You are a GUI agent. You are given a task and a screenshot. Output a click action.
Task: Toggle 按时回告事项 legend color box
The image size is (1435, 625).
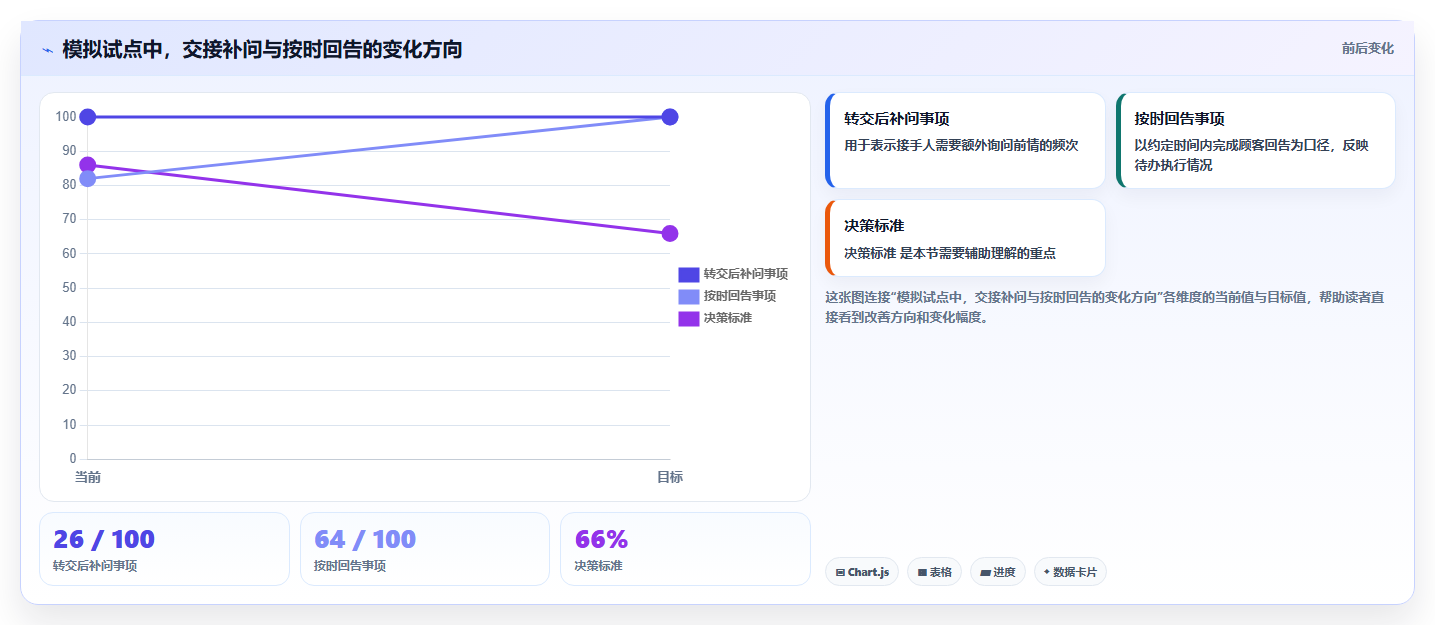[689, 296]
